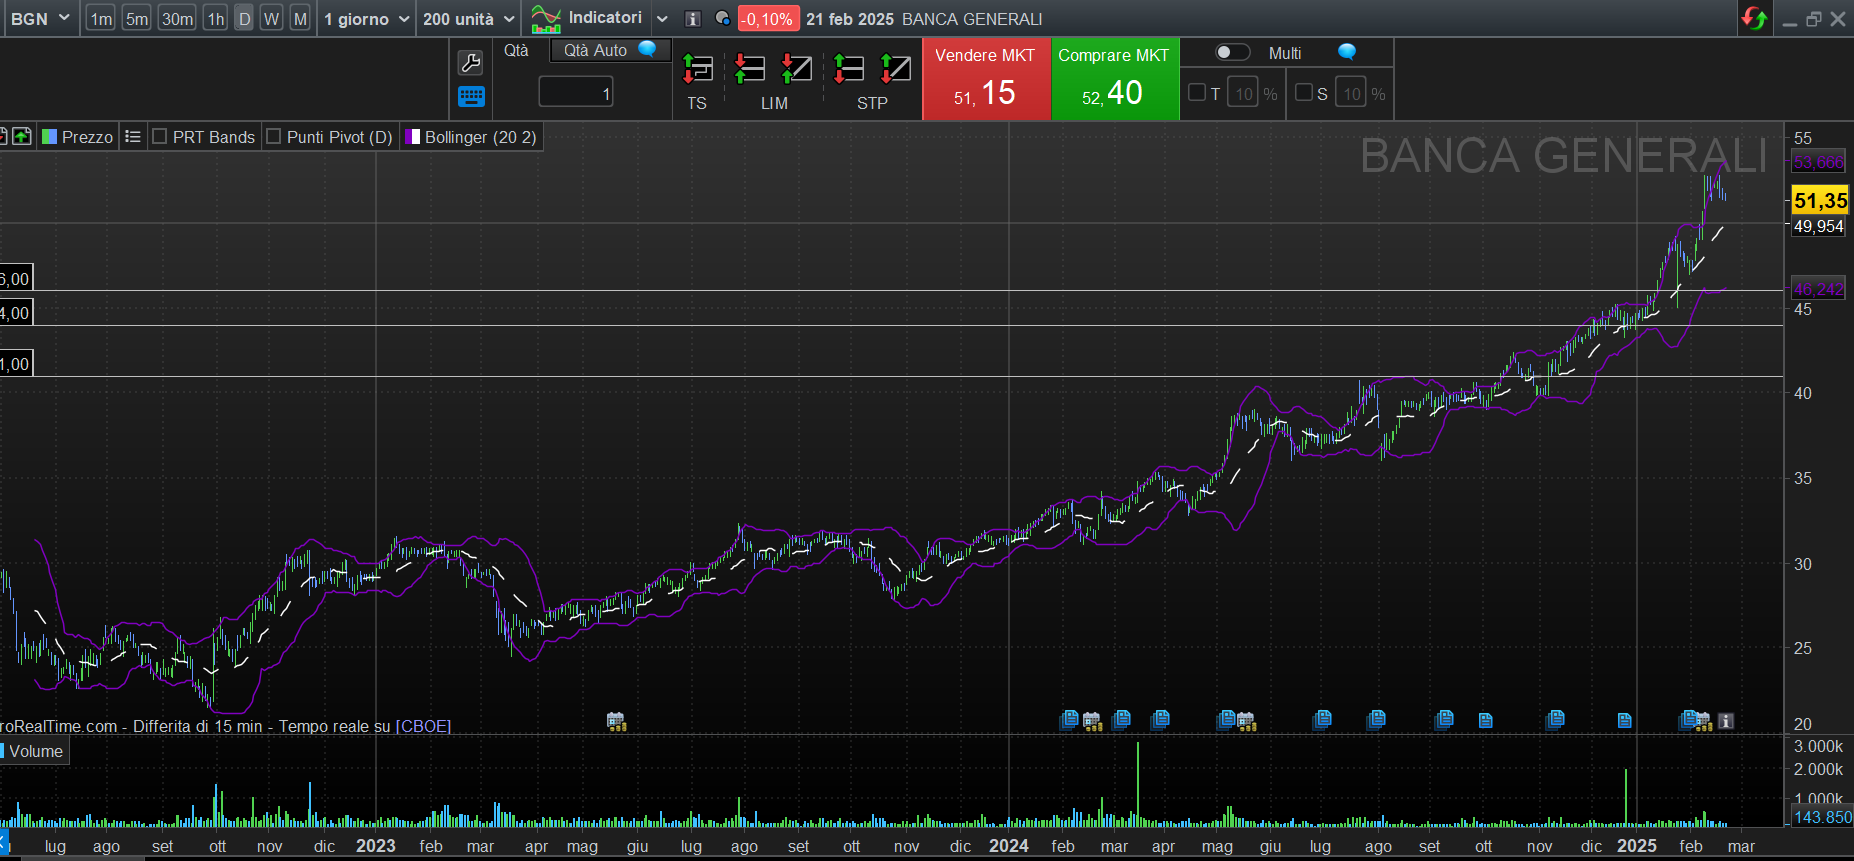1854x861 pixels.
Task: Open the single news document icon near dic 2024
Action: 1625,721
